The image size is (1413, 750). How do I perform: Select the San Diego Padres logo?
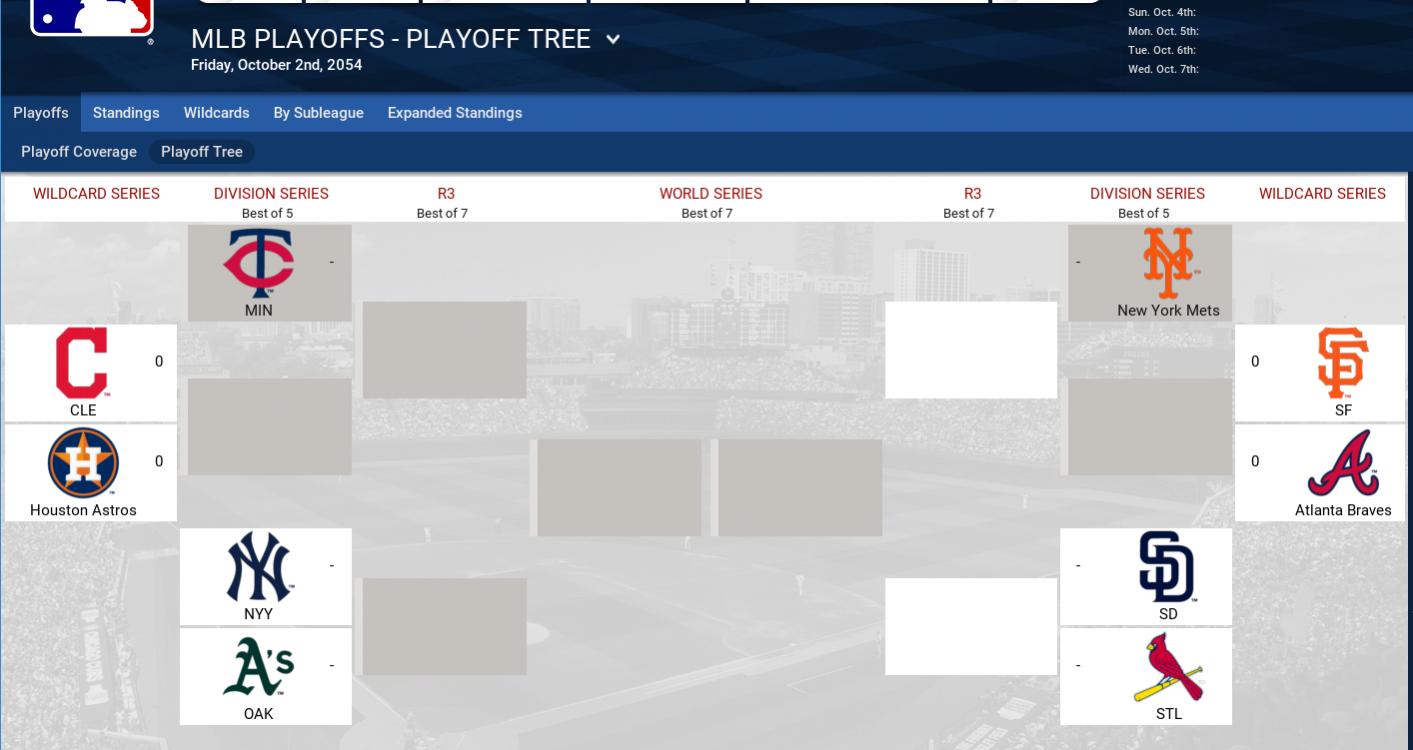click(x=1167, y=567)
